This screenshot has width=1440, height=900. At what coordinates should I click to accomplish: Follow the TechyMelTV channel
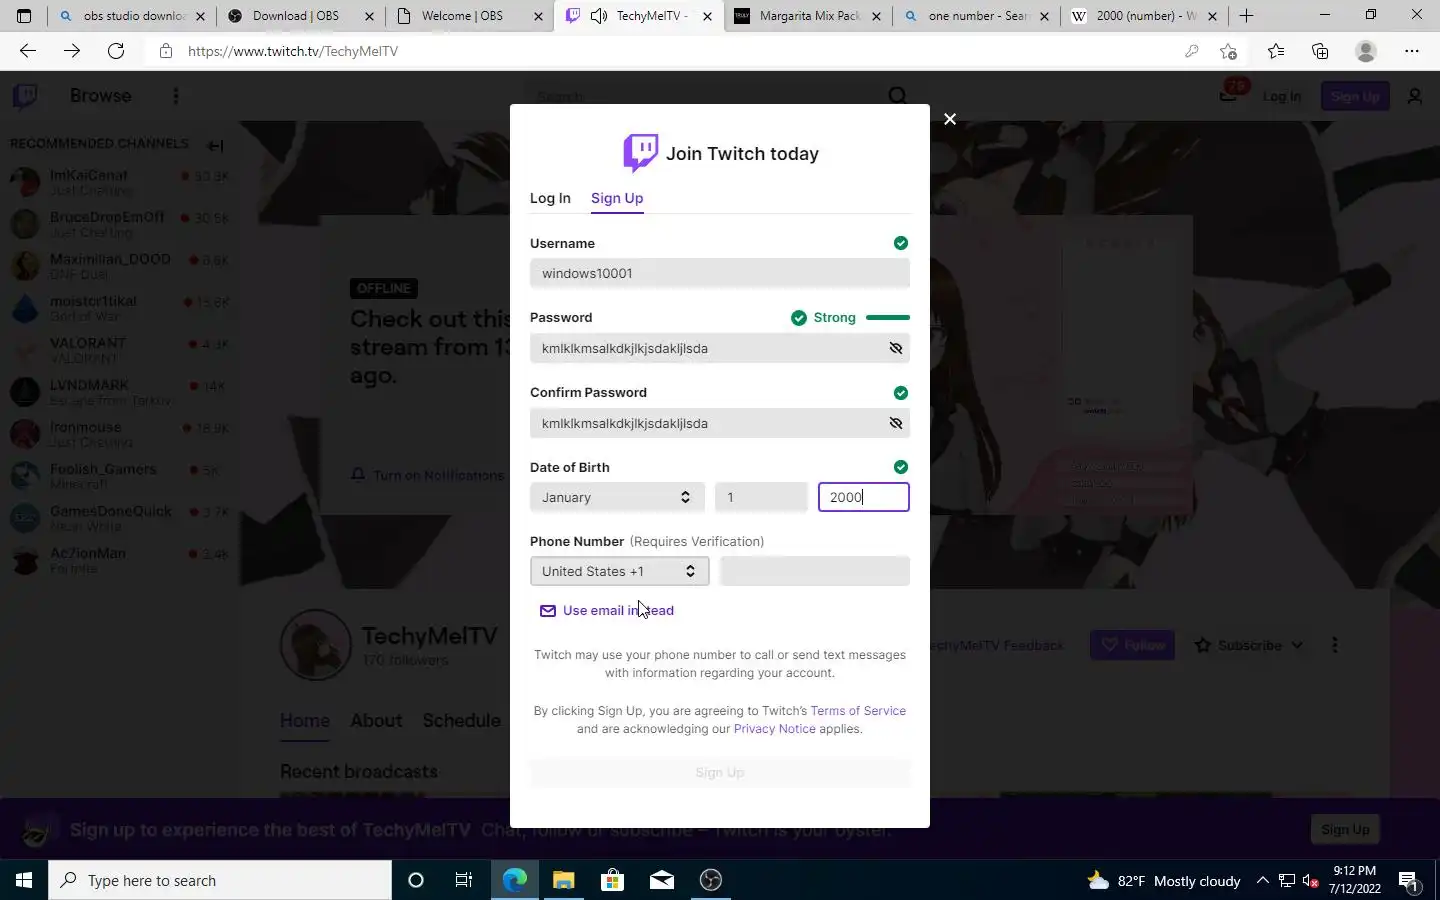coord(1133,645)
